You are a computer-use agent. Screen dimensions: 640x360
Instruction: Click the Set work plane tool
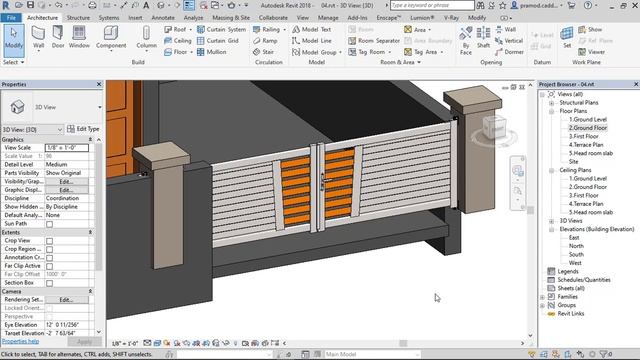point(567,38)
